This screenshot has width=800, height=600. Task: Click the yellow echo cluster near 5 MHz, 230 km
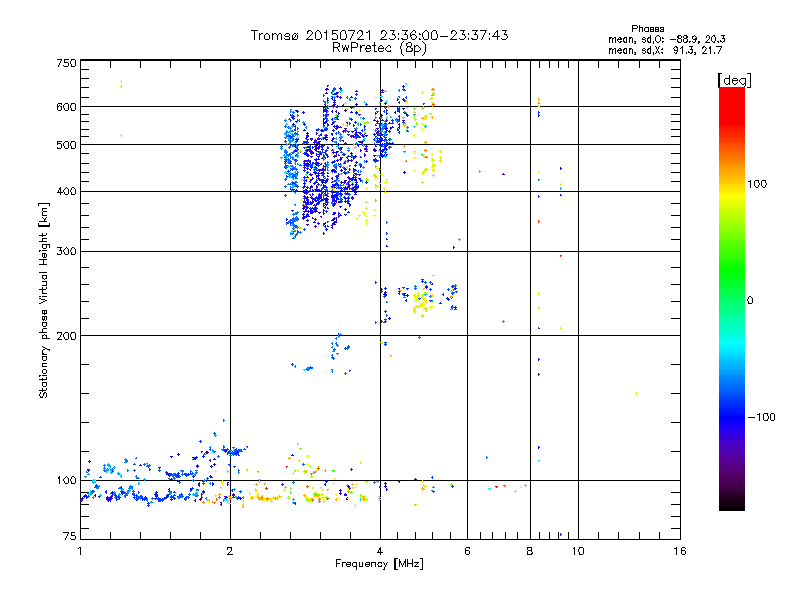tap(422, 302)
